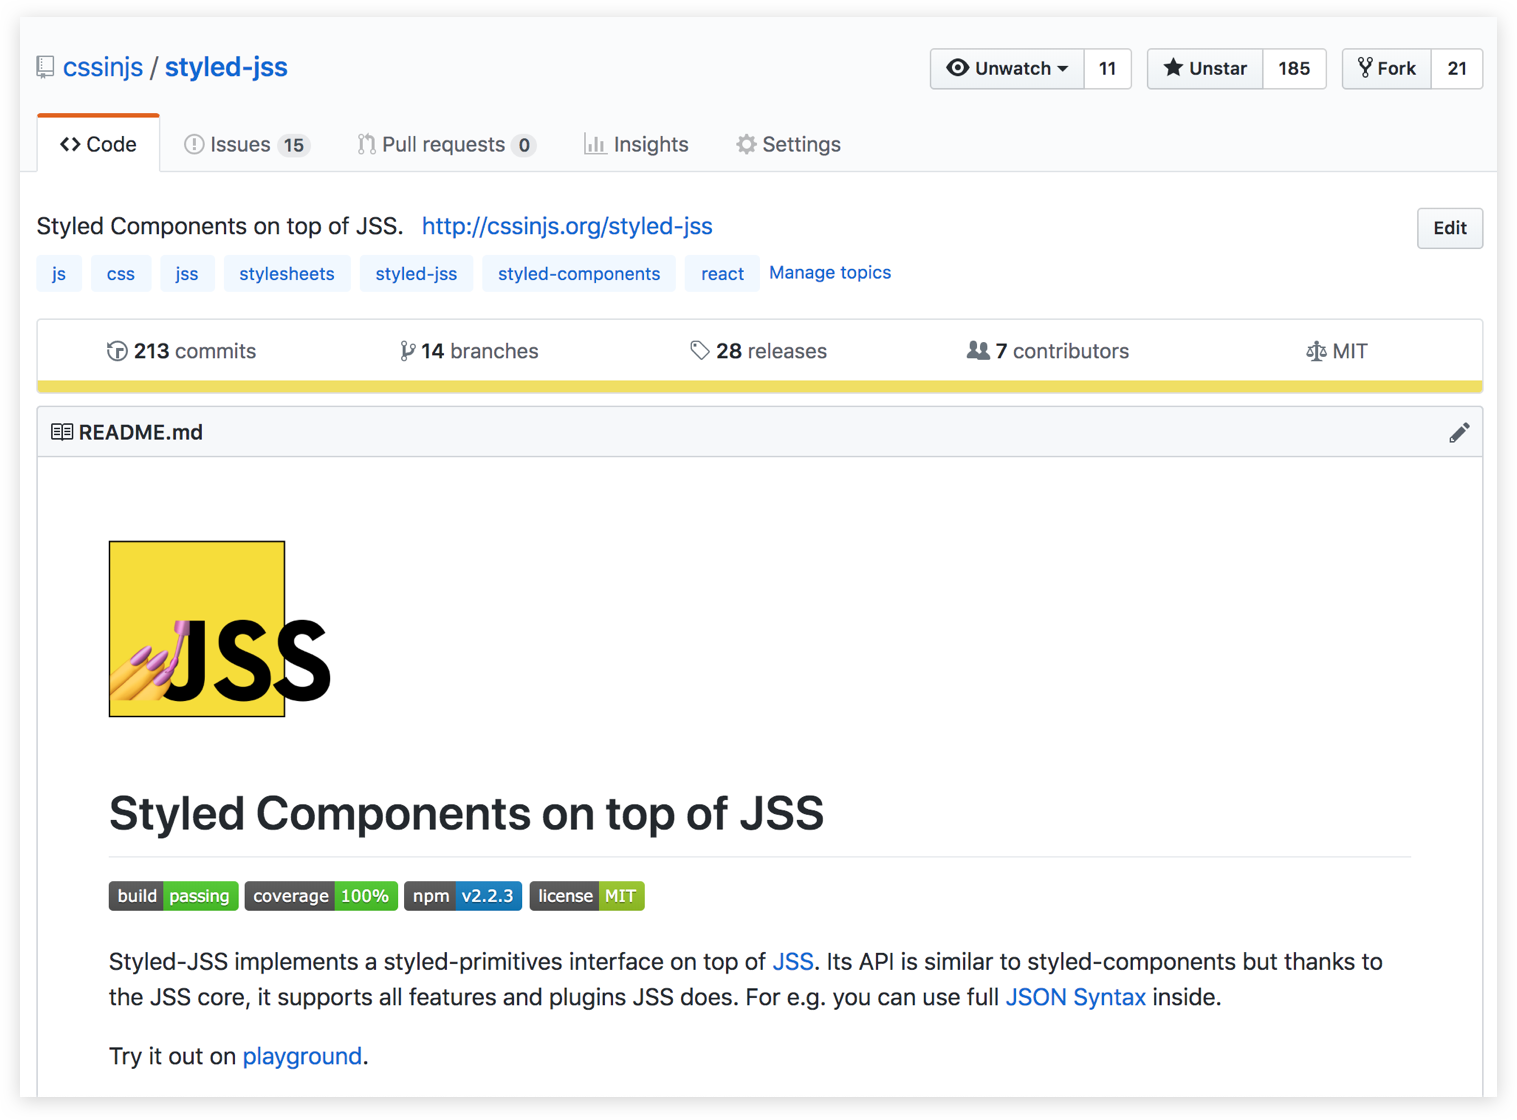Click the license MIT badge
This screenshot has width=1517, height=1120.
coord(587,896)
